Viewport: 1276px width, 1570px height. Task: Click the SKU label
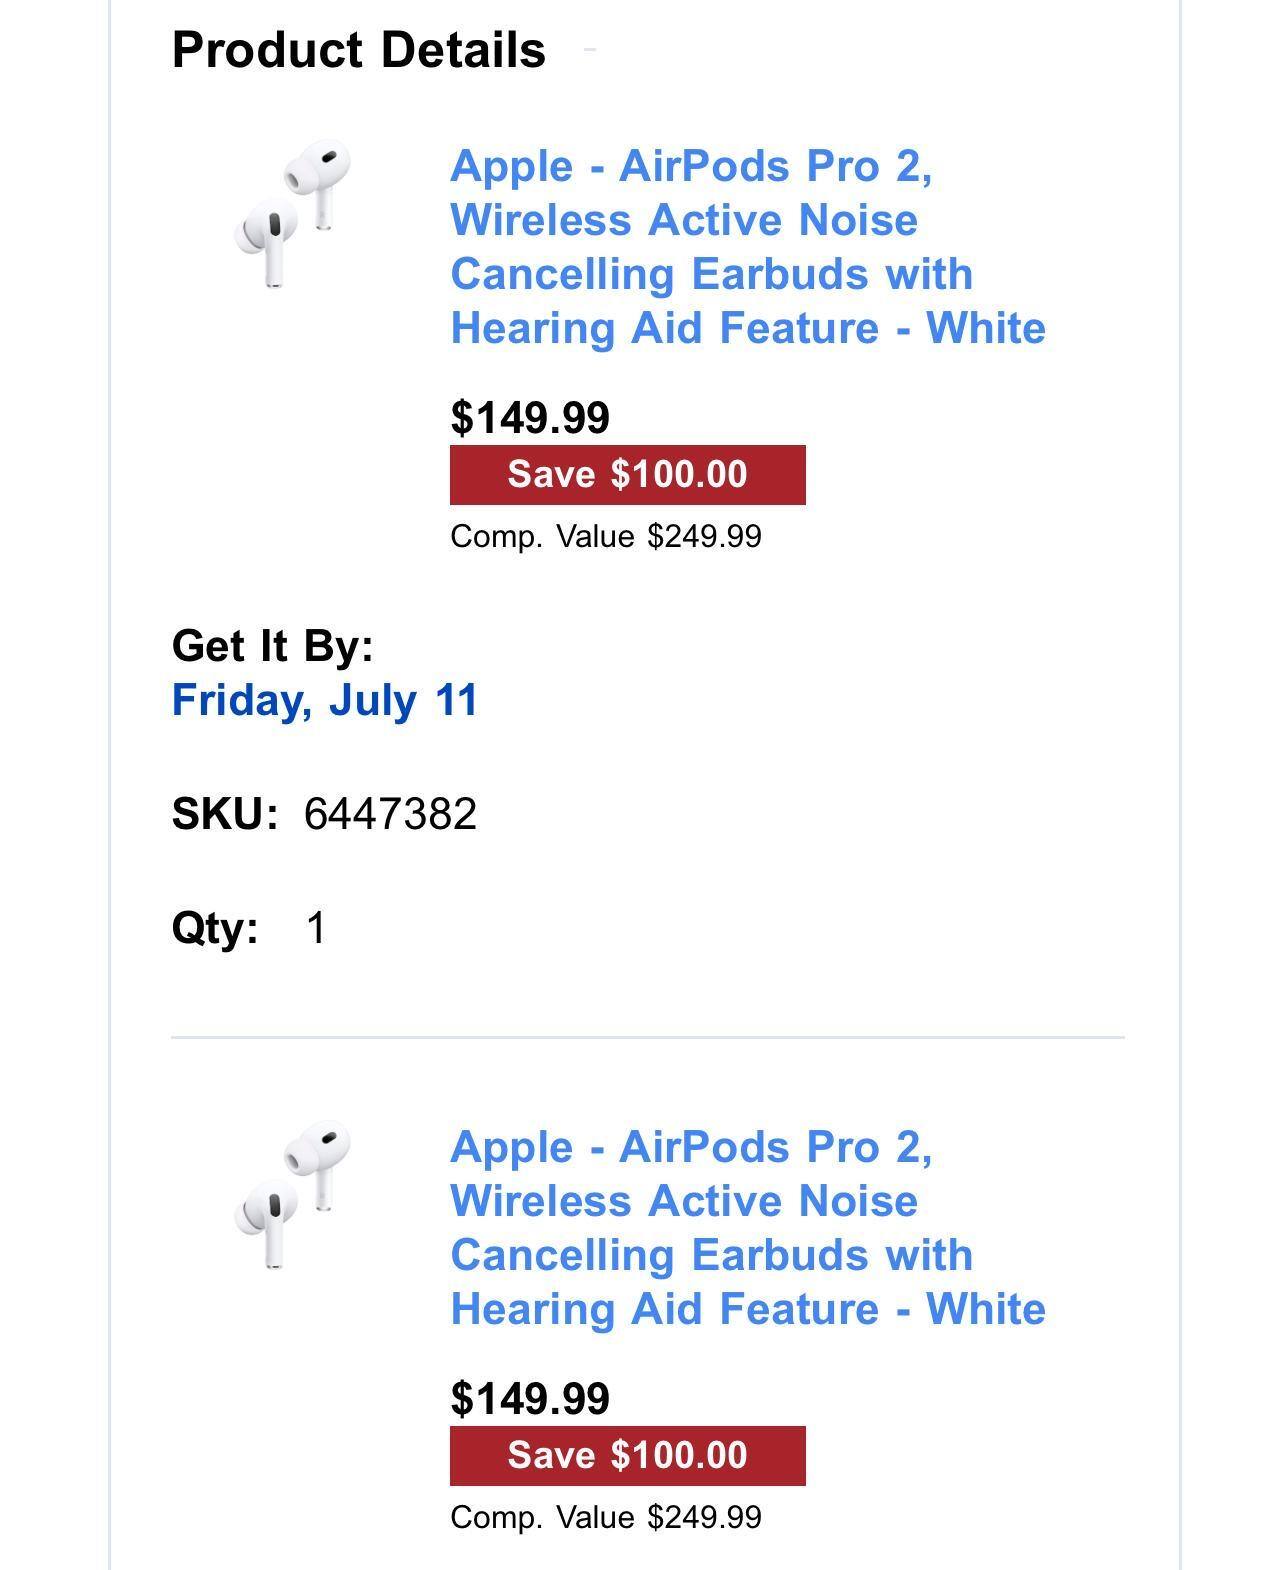(x=225, y=814)
